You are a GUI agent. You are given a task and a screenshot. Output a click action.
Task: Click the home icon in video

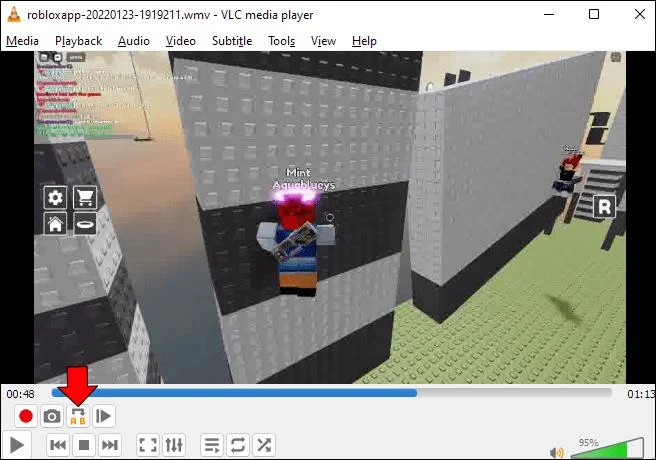(x=55, y=224)
